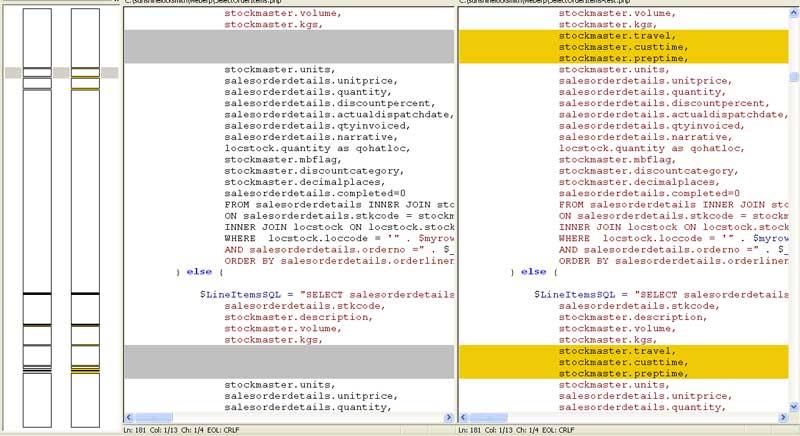Click the 'else' keyword in right pane

coord(533,271)
